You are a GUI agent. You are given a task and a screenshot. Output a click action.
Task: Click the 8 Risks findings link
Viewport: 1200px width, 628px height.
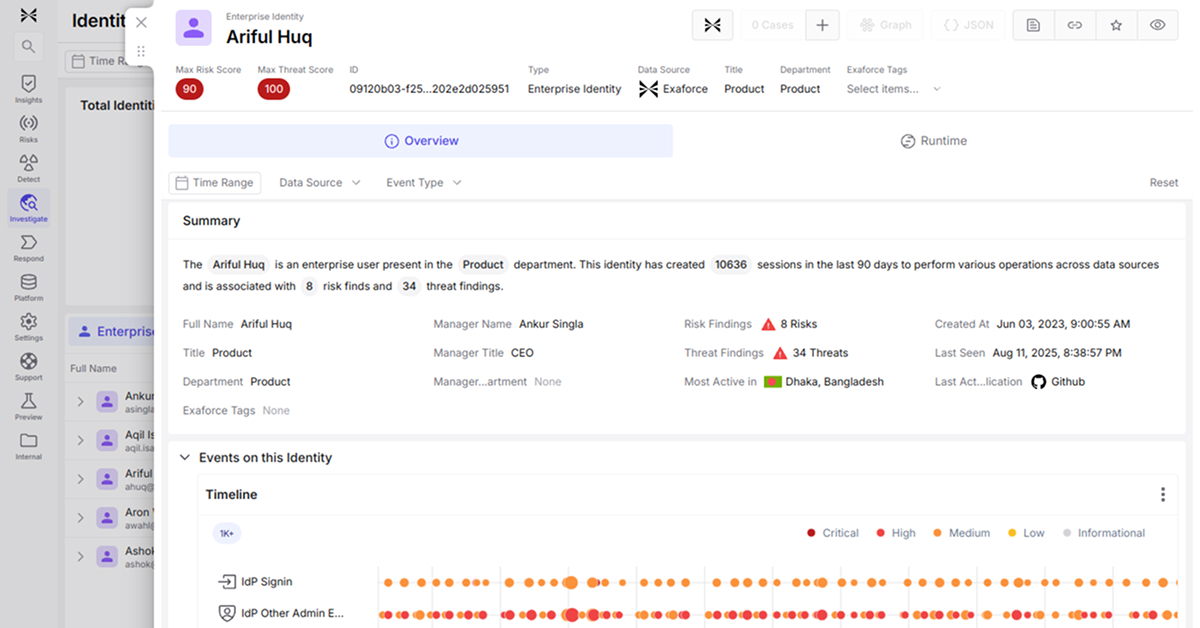(789, 324)
